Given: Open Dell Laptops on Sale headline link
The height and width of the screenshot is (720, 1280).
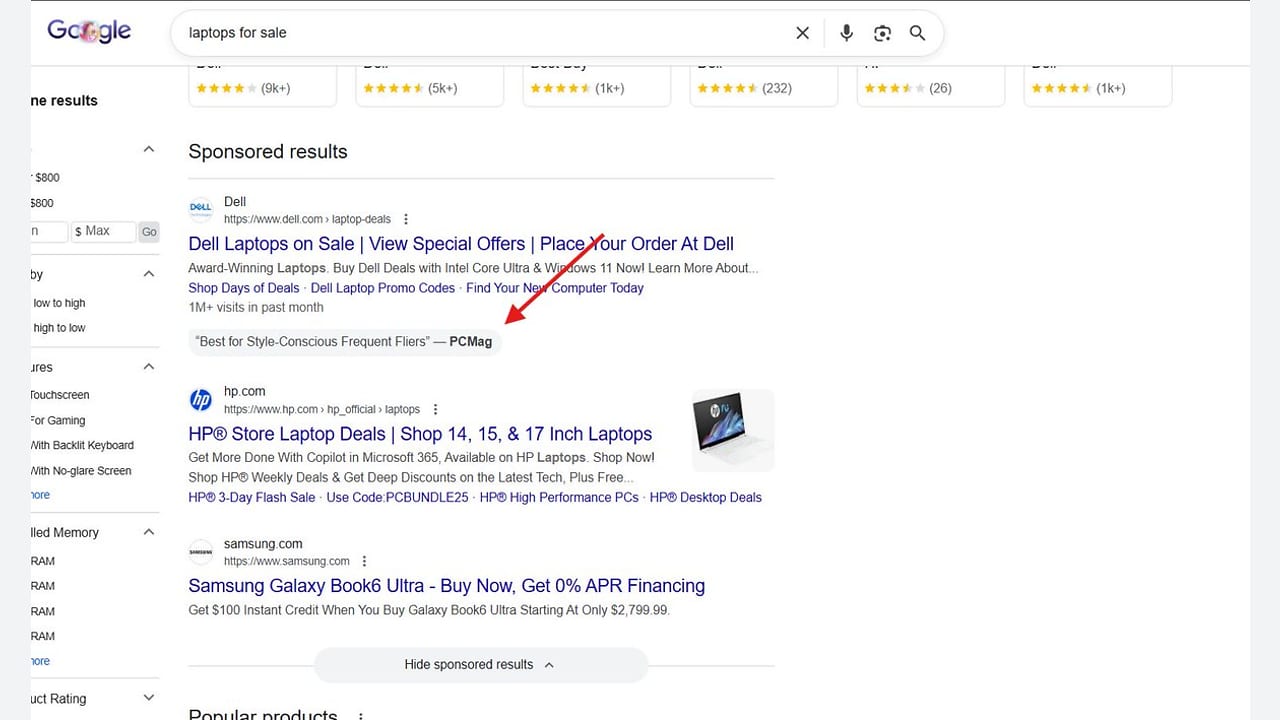Looking at the screenshot, I should 461,244.
